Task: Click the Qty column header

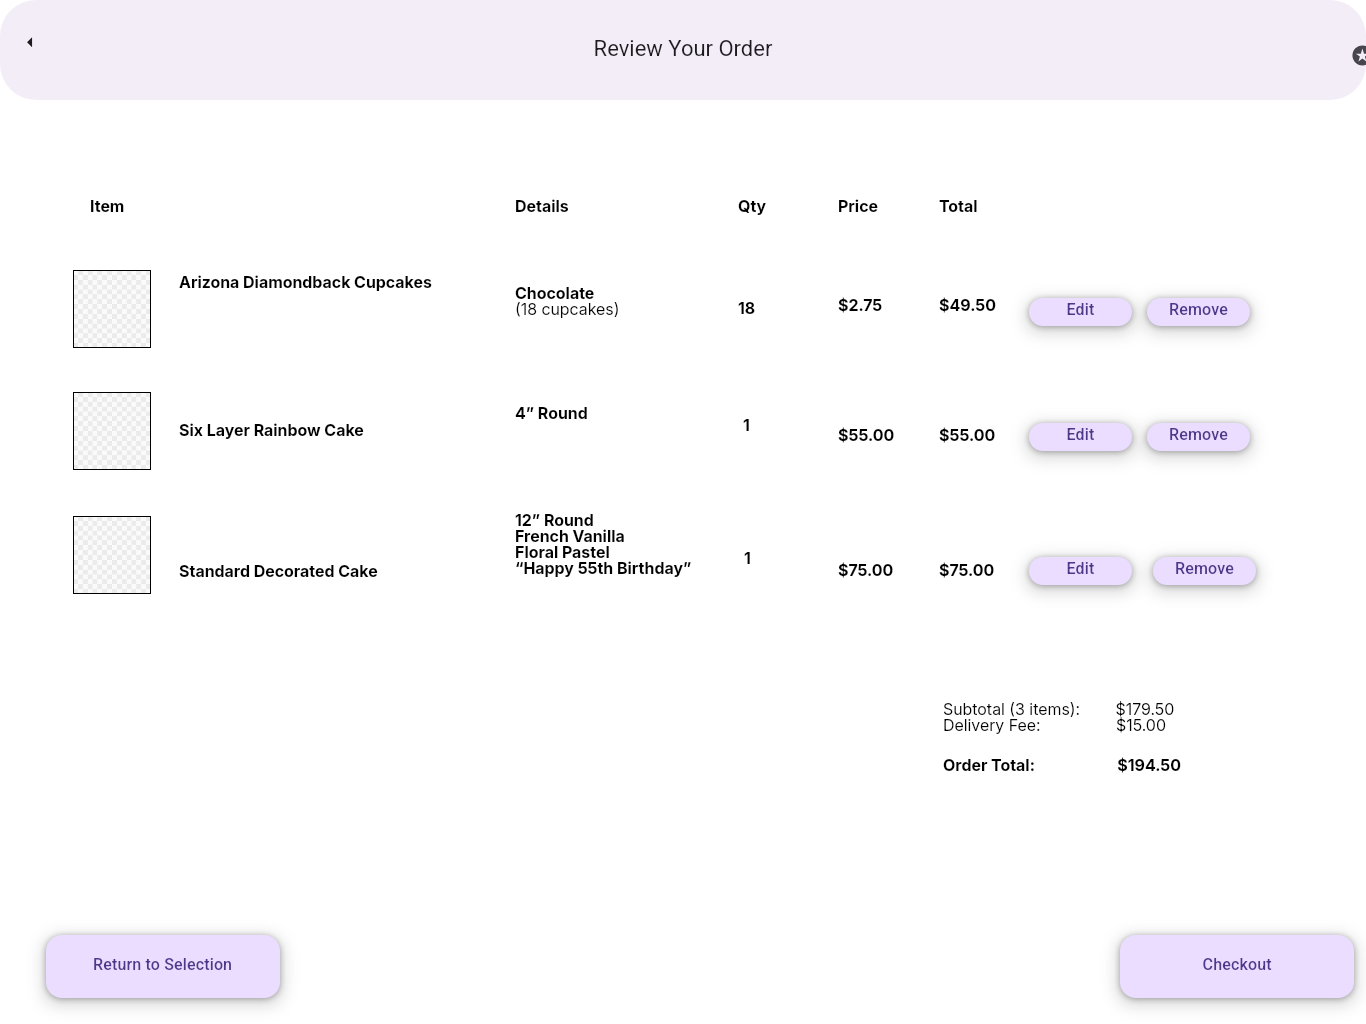Action: [x=752, y=207]
